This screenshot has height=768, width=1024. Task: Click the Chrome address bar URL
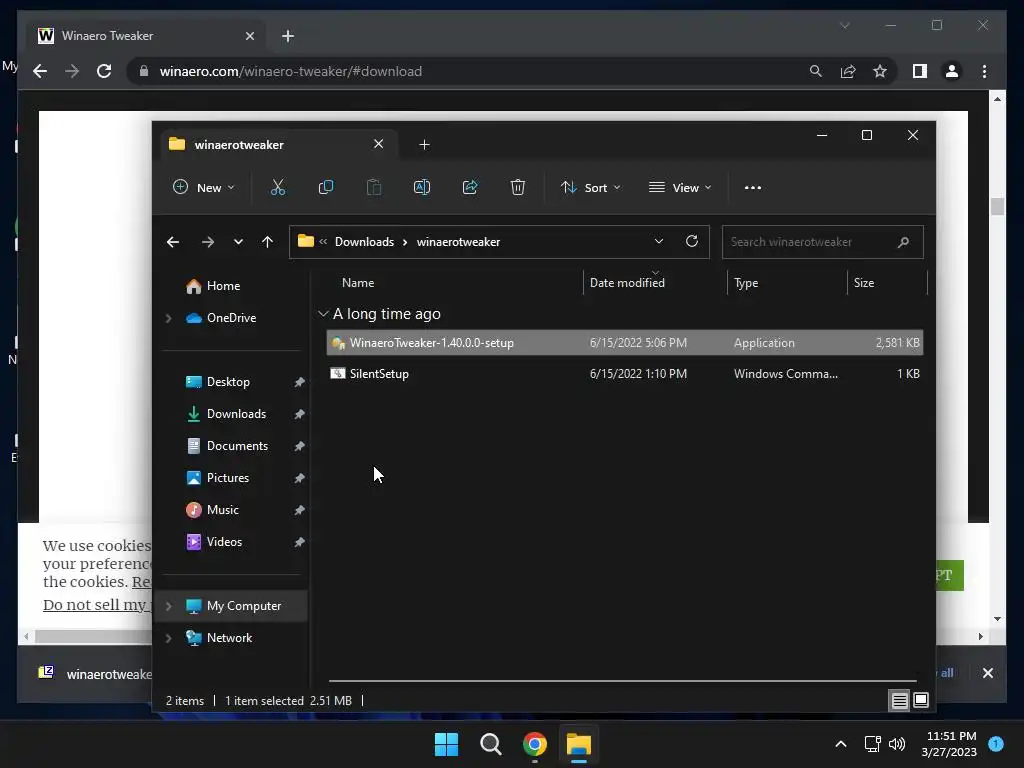point(291,71)
